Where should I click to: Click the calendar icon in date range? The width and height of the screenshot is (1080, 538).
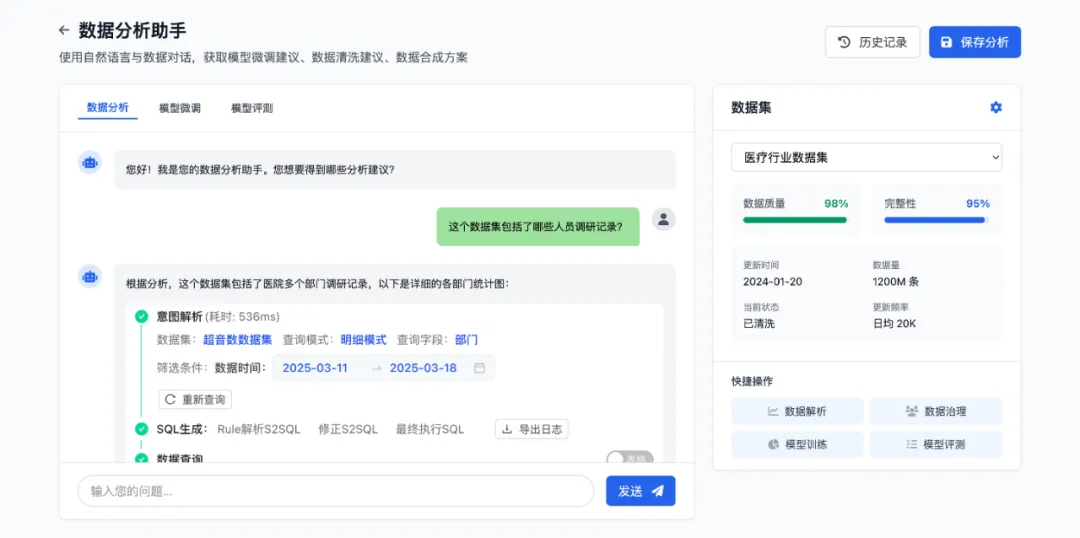(x=479, y=368)
